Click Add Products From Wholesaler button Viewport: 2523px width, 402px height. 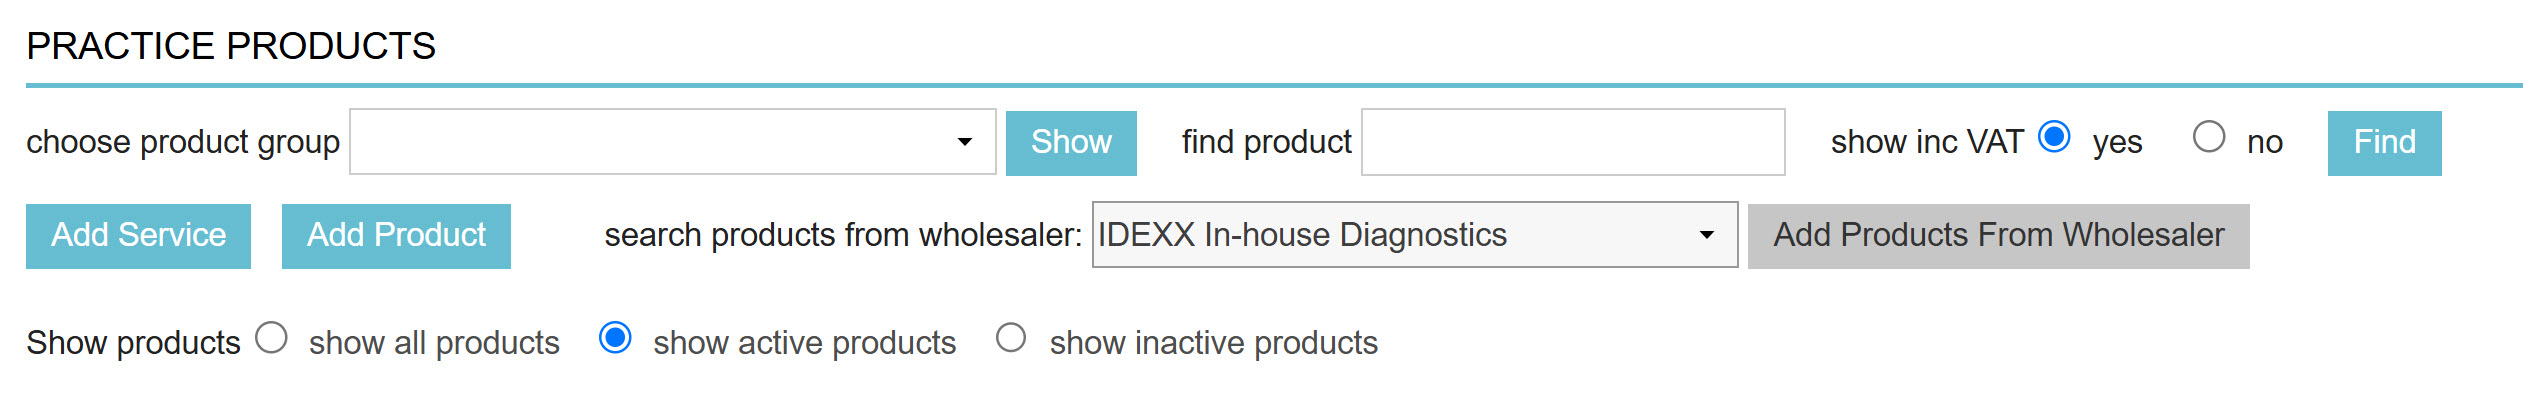coord(1998,236)
